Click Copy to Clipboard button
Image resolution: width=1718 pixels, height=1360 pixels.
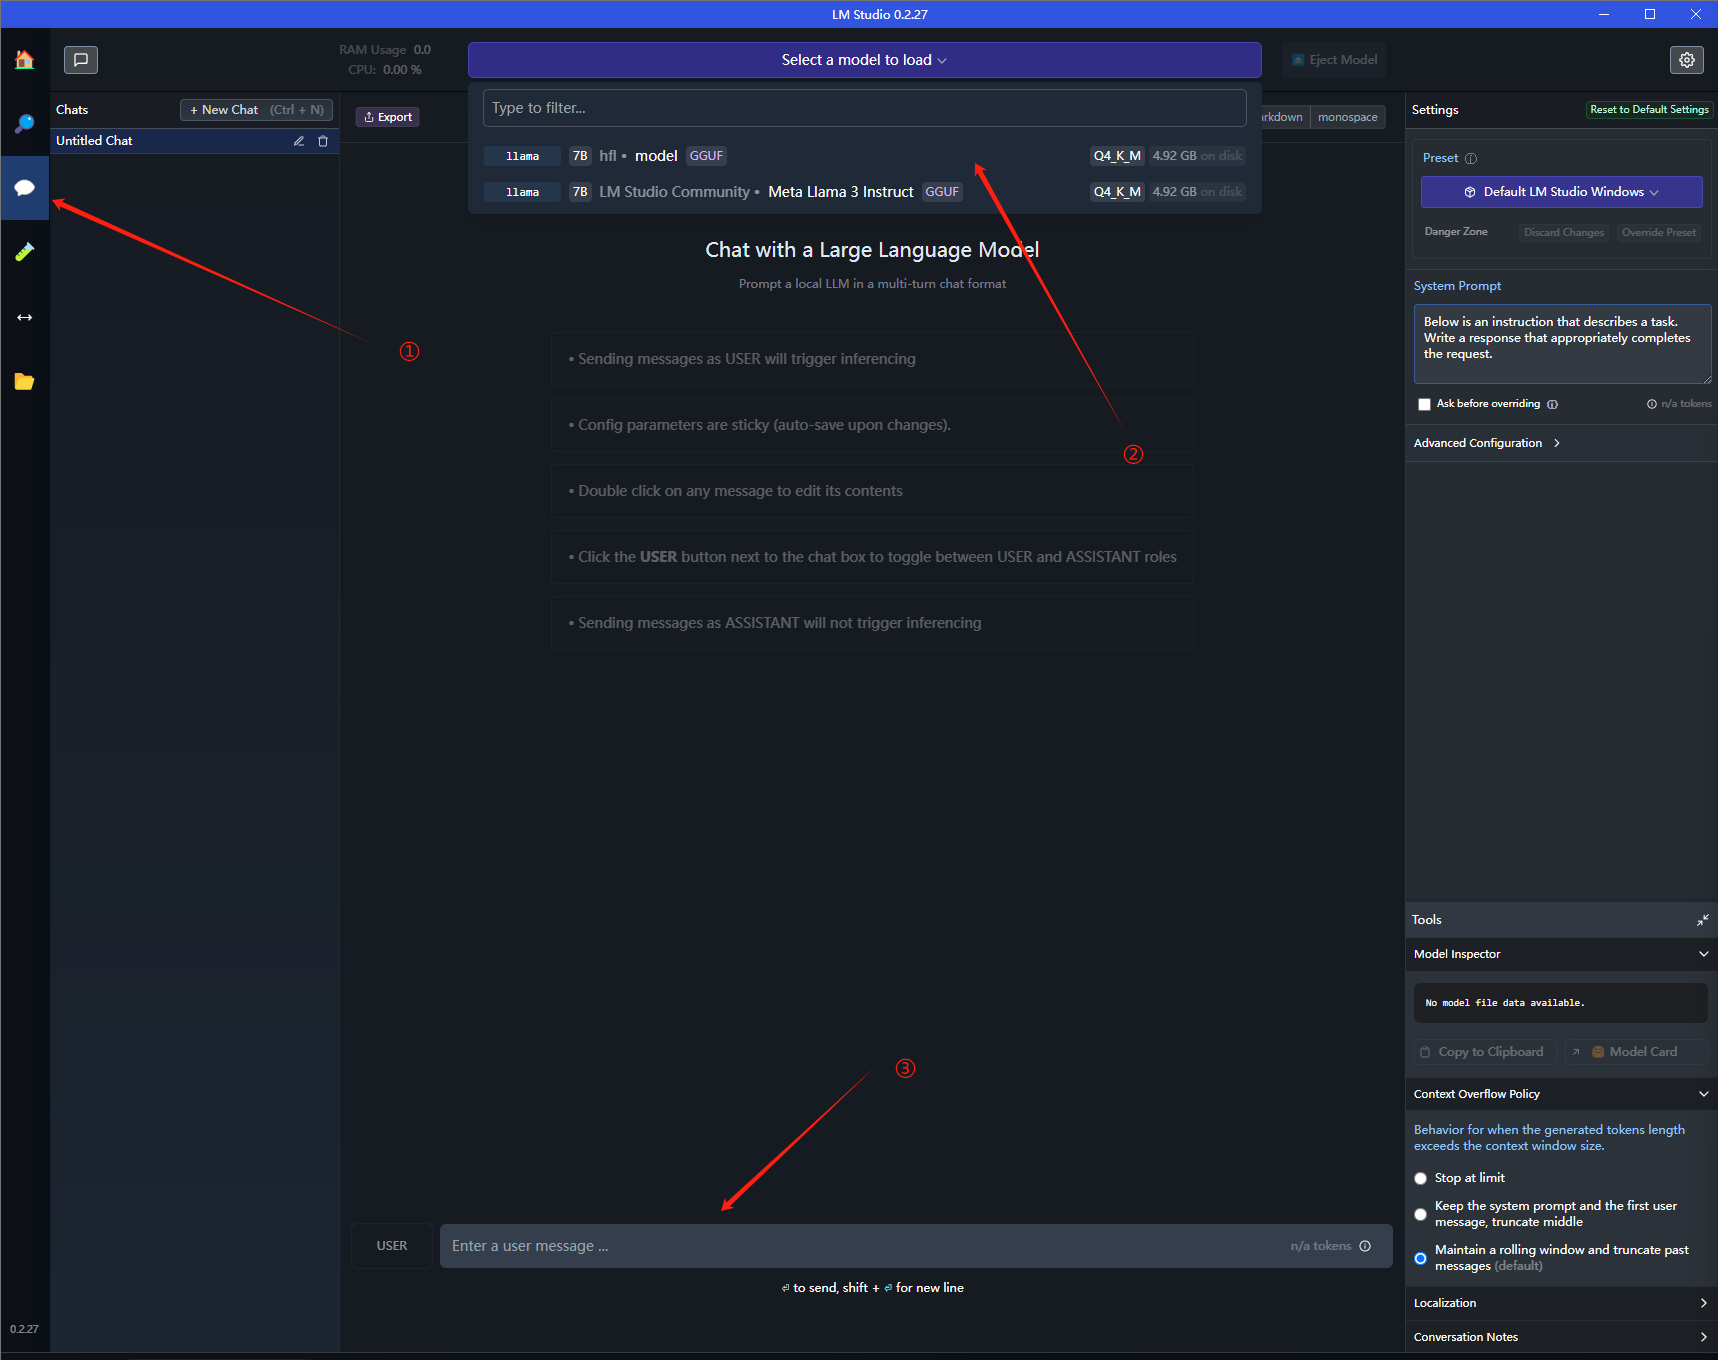1483,1052
